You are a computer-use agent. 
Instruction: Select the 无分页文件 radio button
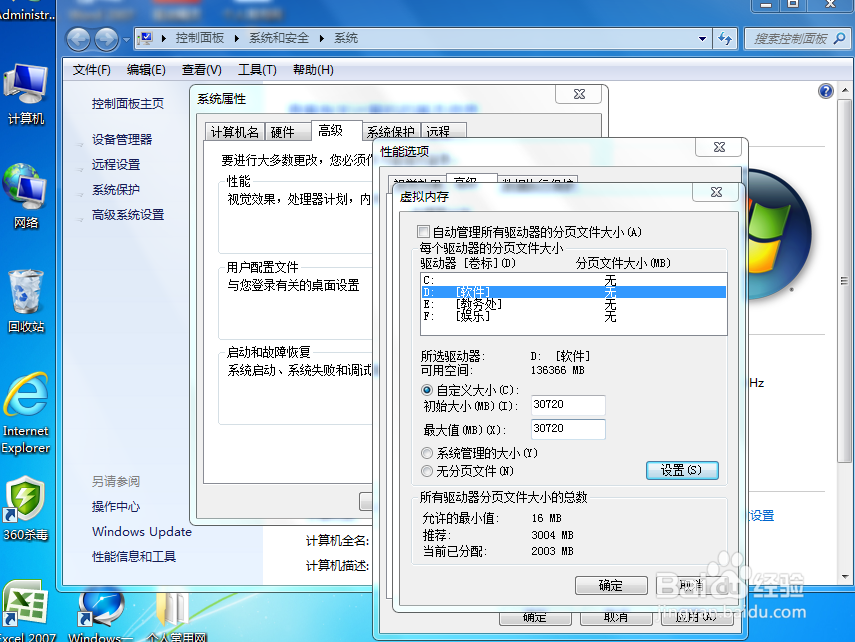coord(425,470)
